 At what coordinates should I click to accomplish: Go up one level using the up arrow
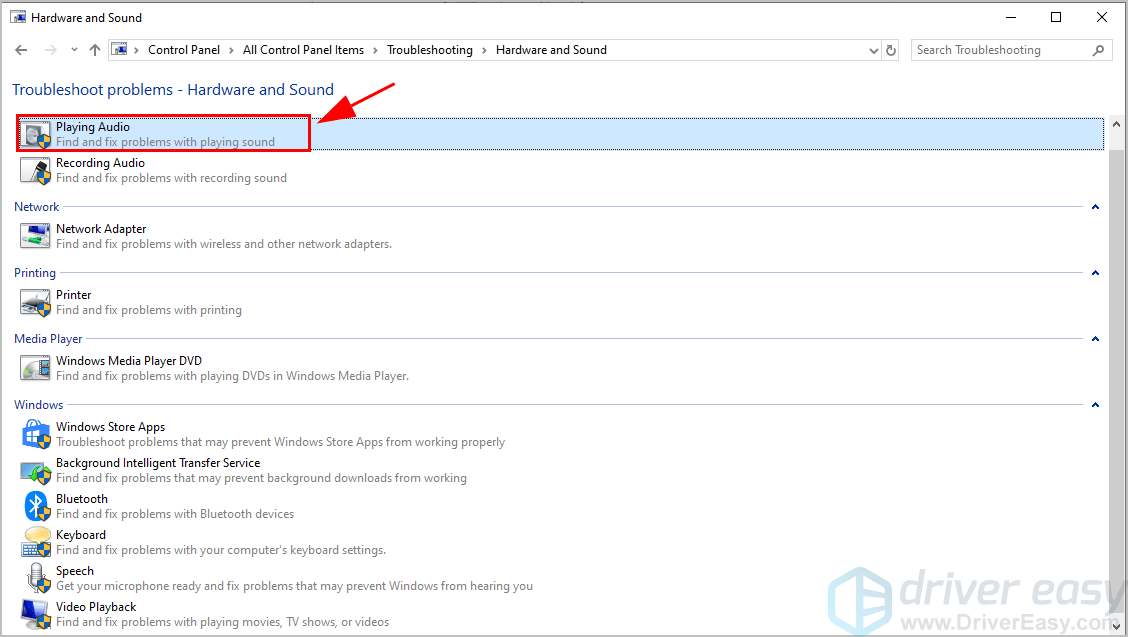[94, 49]
